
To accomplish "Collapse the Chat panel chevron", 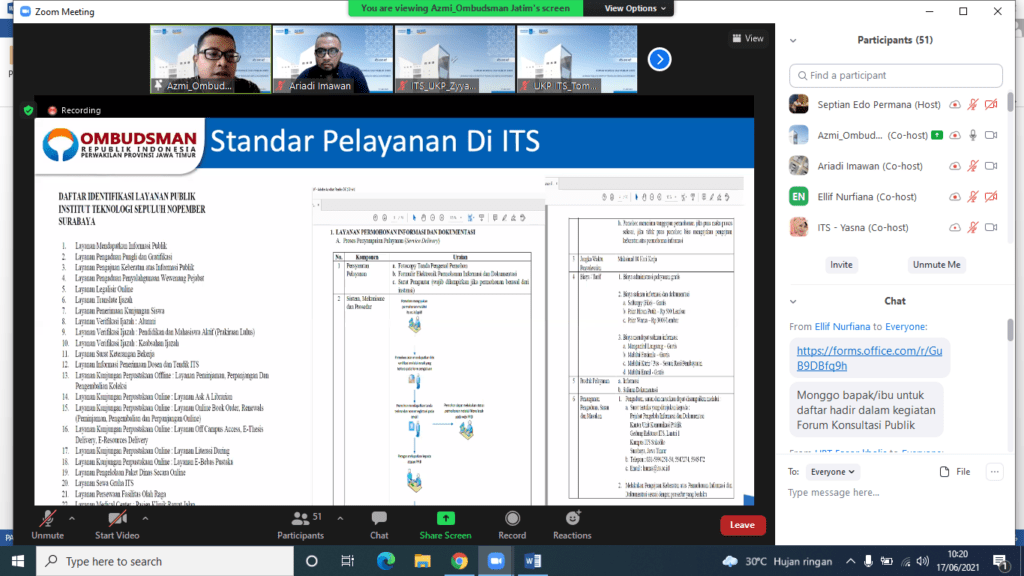I will (793, 302).
